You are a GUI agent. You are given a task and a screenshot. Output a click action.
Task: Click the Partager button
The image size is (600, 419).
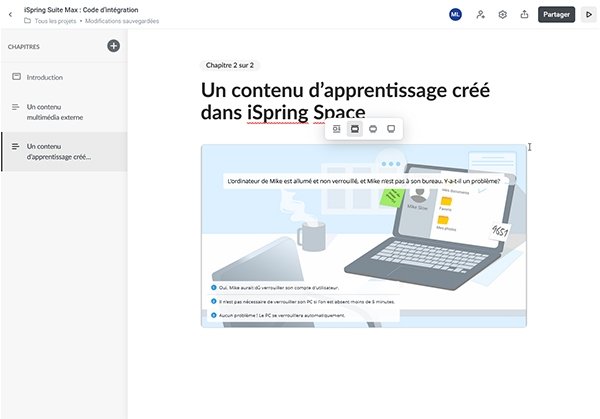[x=556, y=15]
